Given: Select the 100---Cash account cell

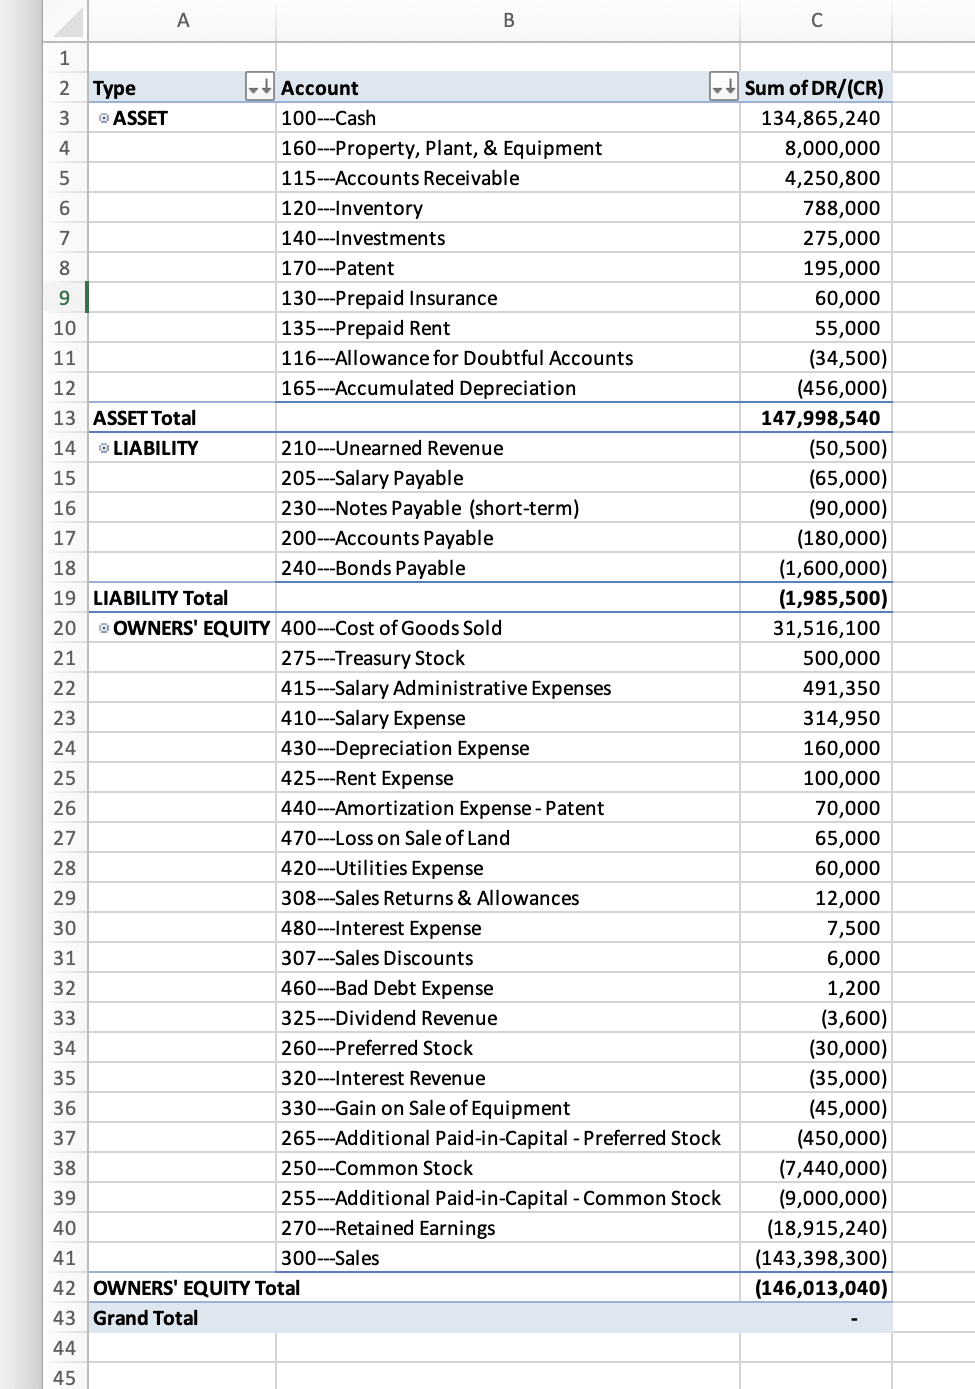Looking at the screenshot, I should (x=507, y=118).
